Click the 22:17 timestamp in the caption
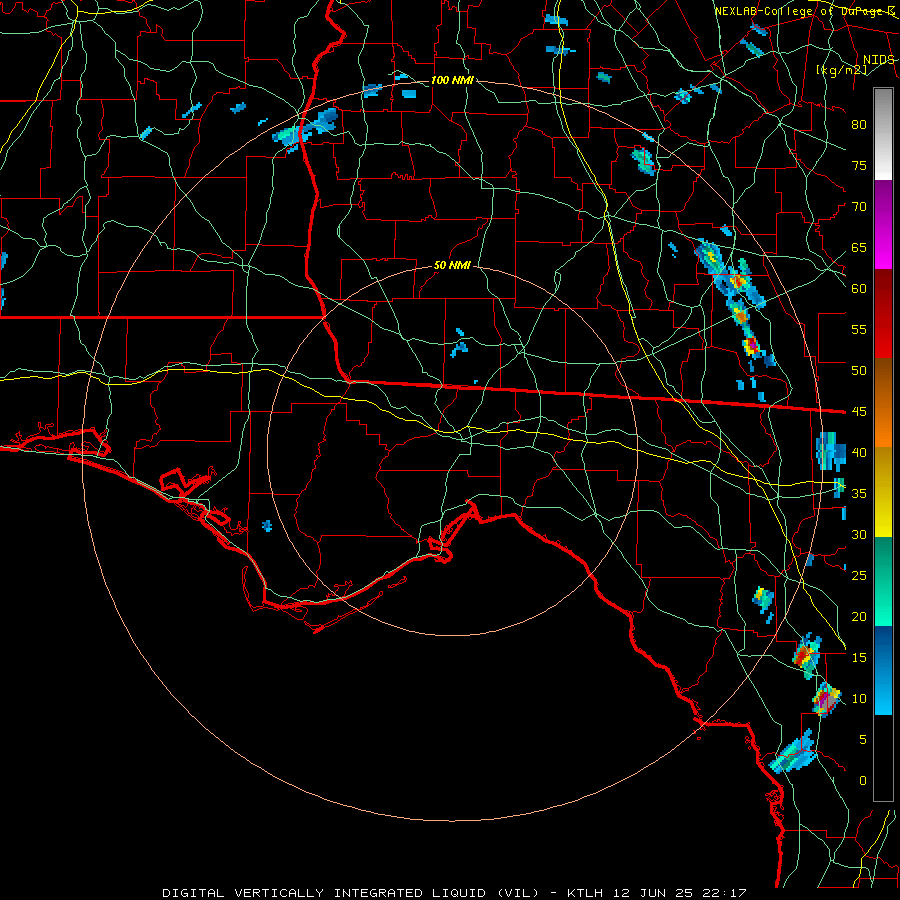The width and height of the screenshot is (900, 900). [x=726, y=893]
